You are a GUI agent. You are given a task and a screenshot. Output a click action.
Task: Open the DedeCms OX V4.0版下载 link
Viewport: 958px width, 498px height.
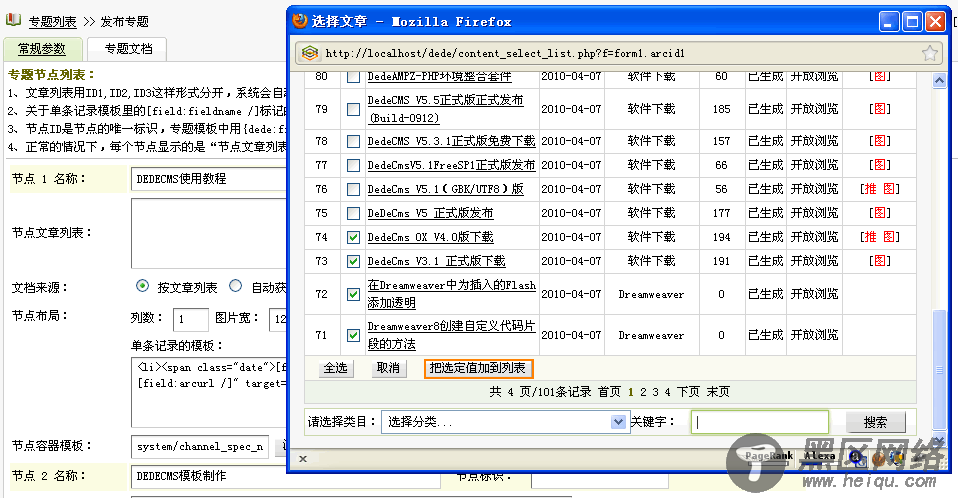coord(430,237)
